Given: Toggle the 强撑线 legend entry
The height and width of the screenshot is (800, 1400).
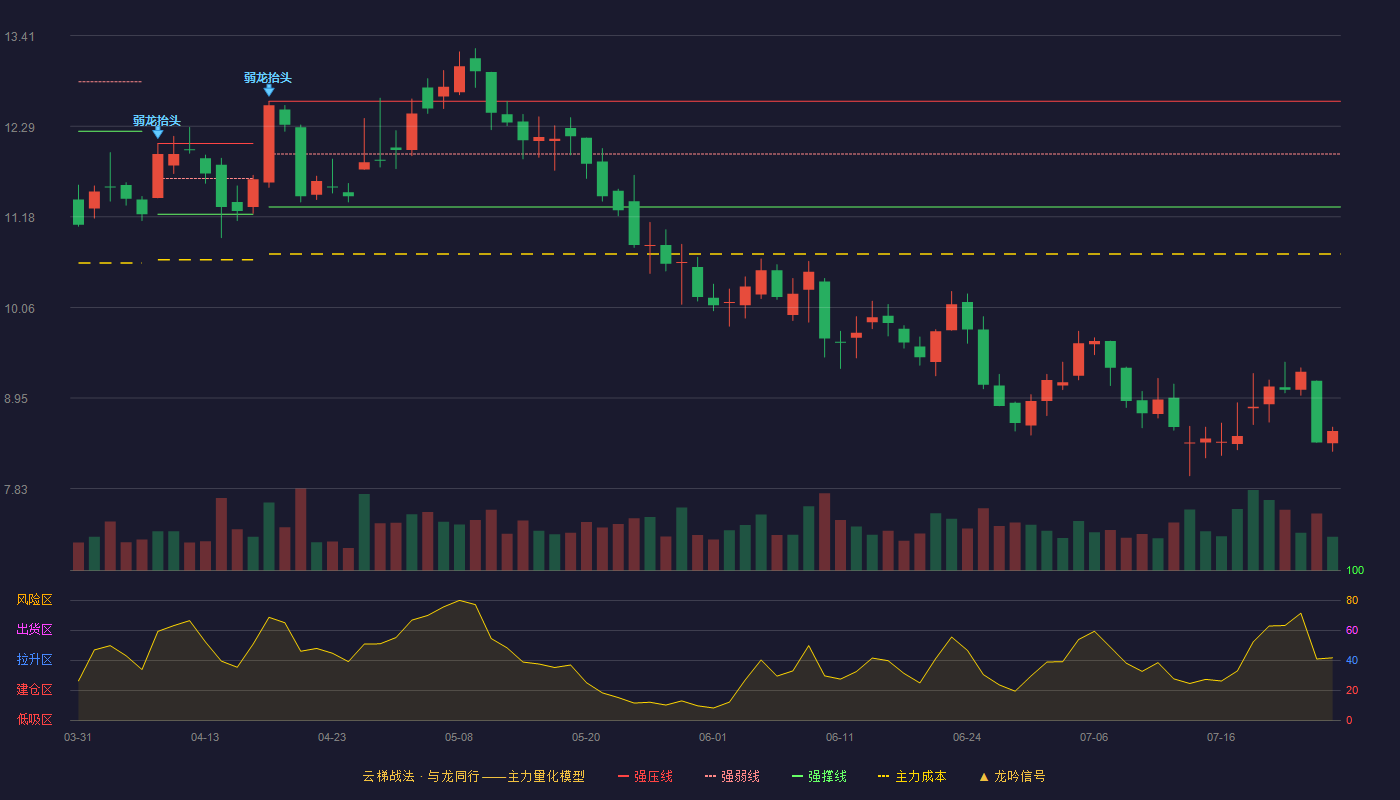Looking at the screenshot, I should pyautogui.click(x=819, y=776).
